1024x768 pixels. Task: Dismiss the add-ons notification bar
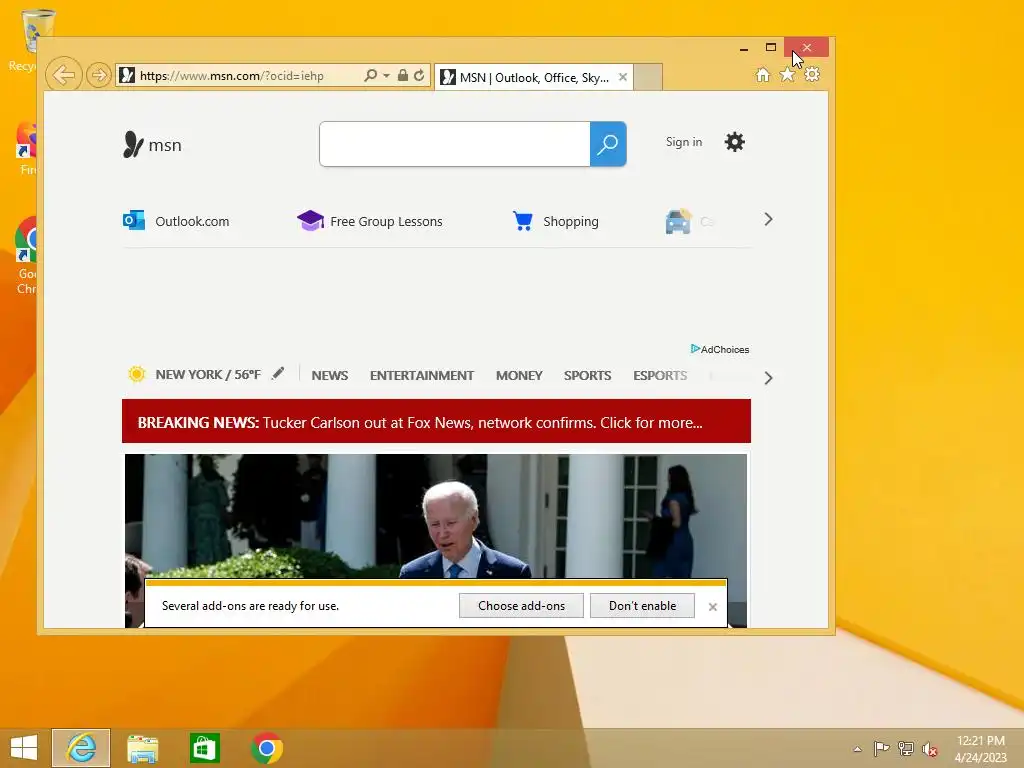click(712, 607)
